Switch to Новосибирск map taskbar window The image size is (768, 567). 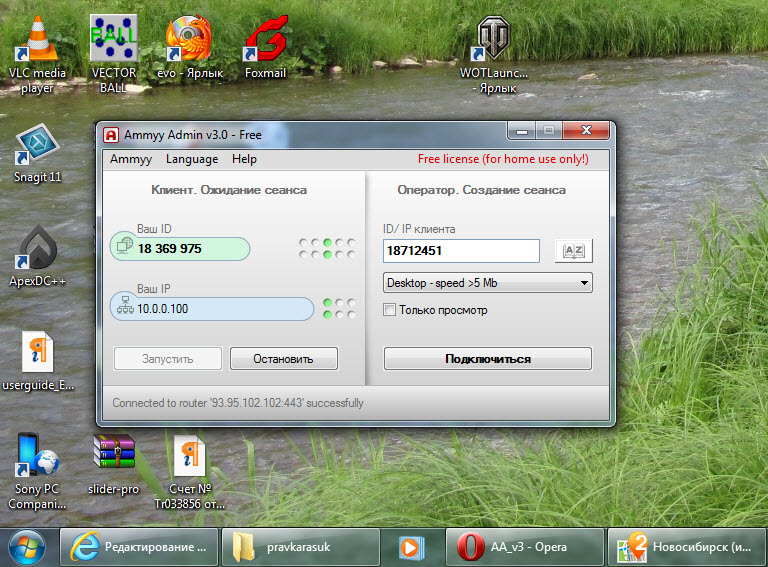tap(688, 547)
